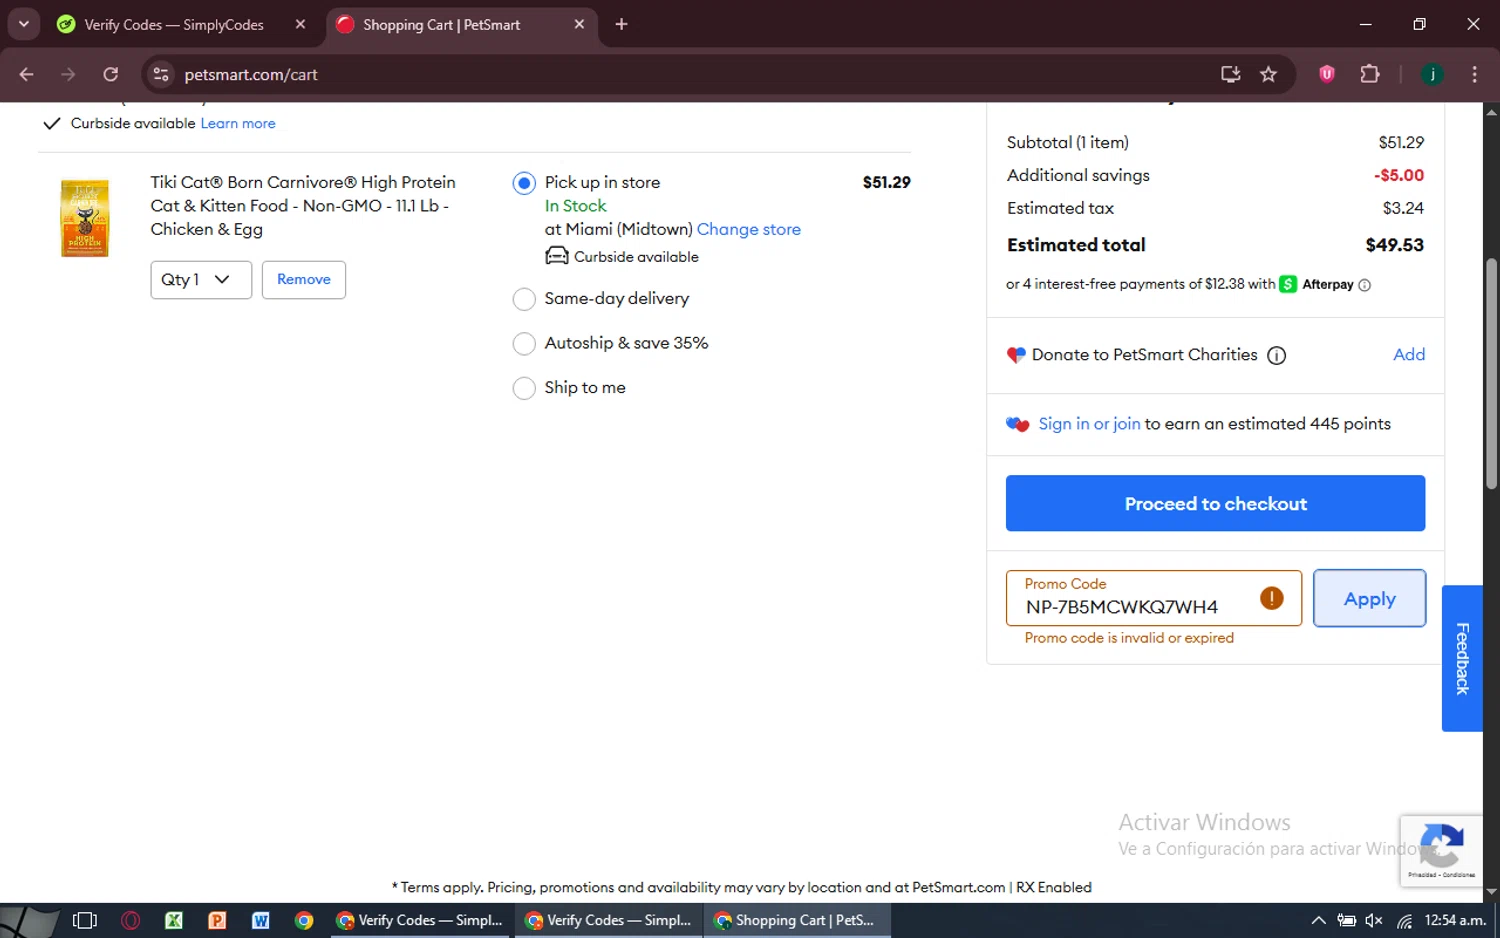The image size is (1500, 938).
Task: Open the shield extension icon
Action: coord(1327,74)
